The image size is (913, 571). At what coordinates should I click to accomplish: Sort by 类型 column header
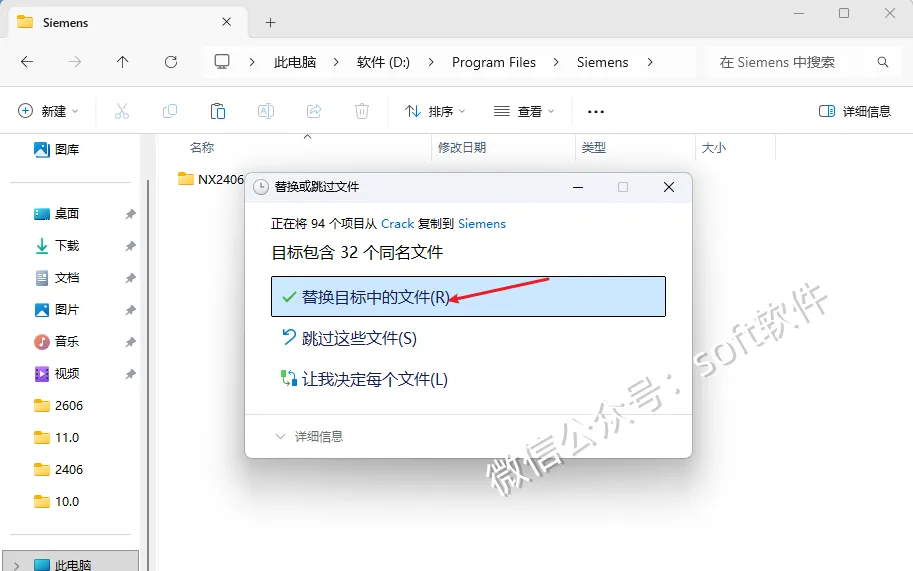point(593,148)
